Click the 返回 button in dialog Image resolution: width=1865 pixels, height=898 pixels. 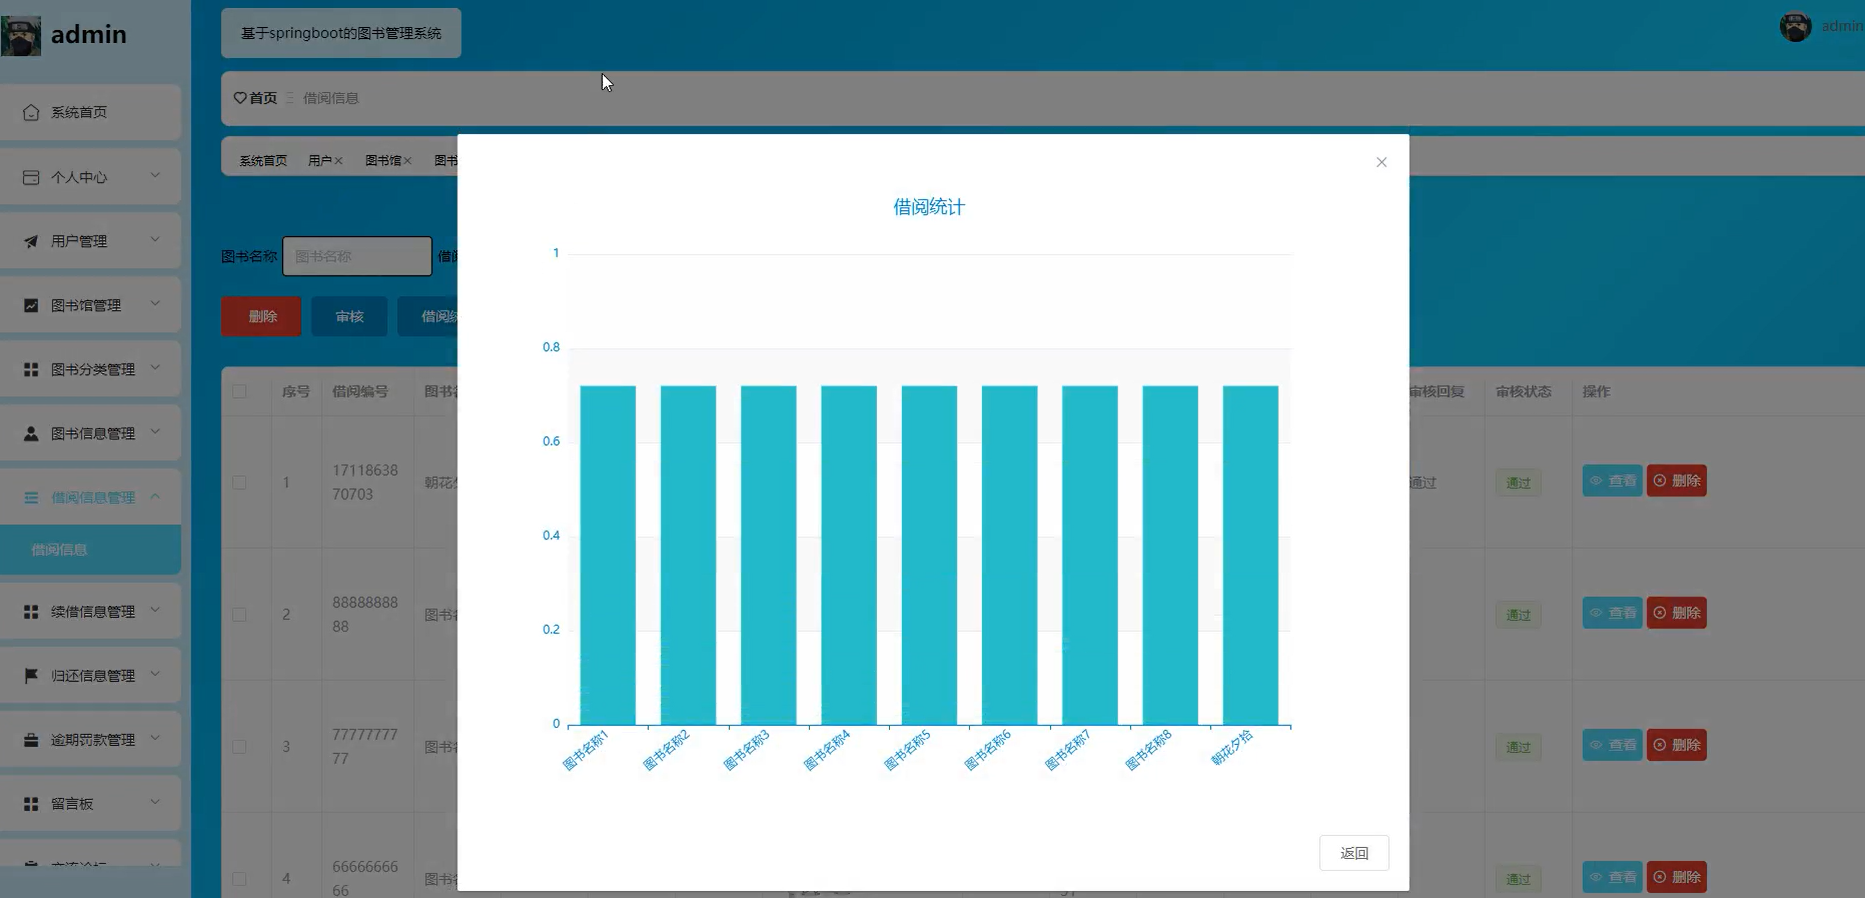tap(1354, 853)
